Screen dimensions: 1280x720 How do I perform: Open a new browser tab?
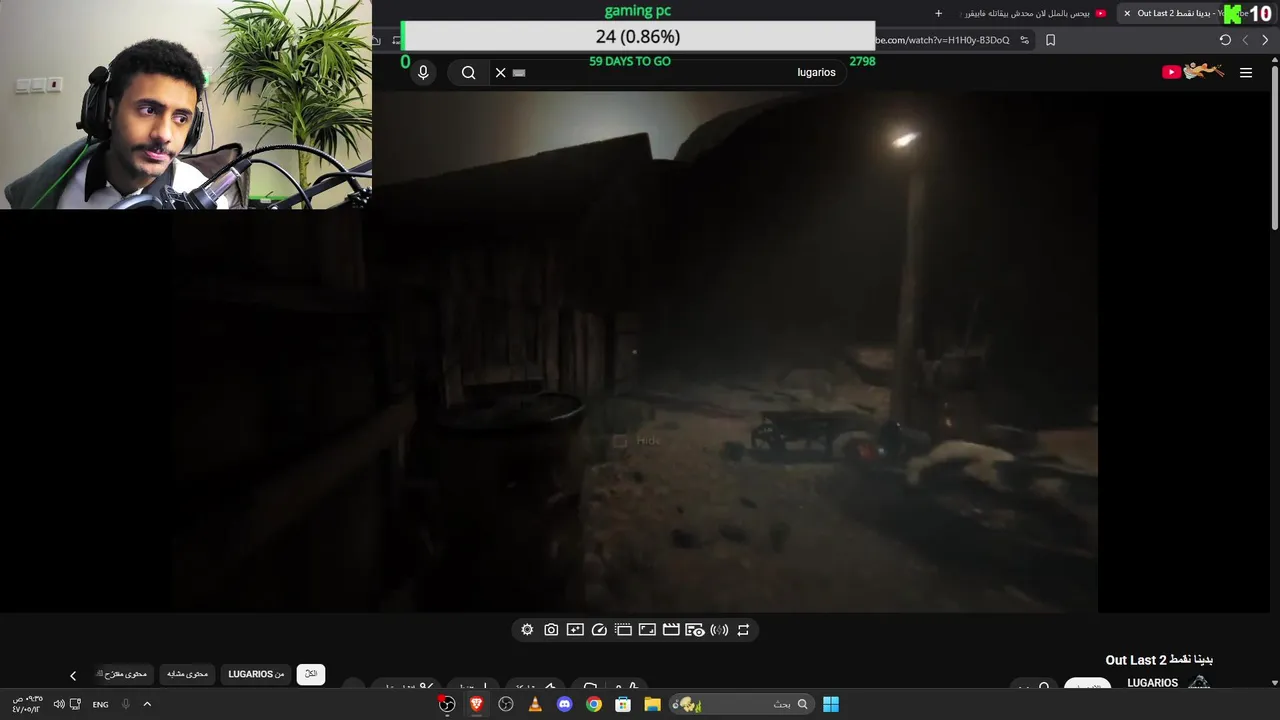[x=938, y=13]
